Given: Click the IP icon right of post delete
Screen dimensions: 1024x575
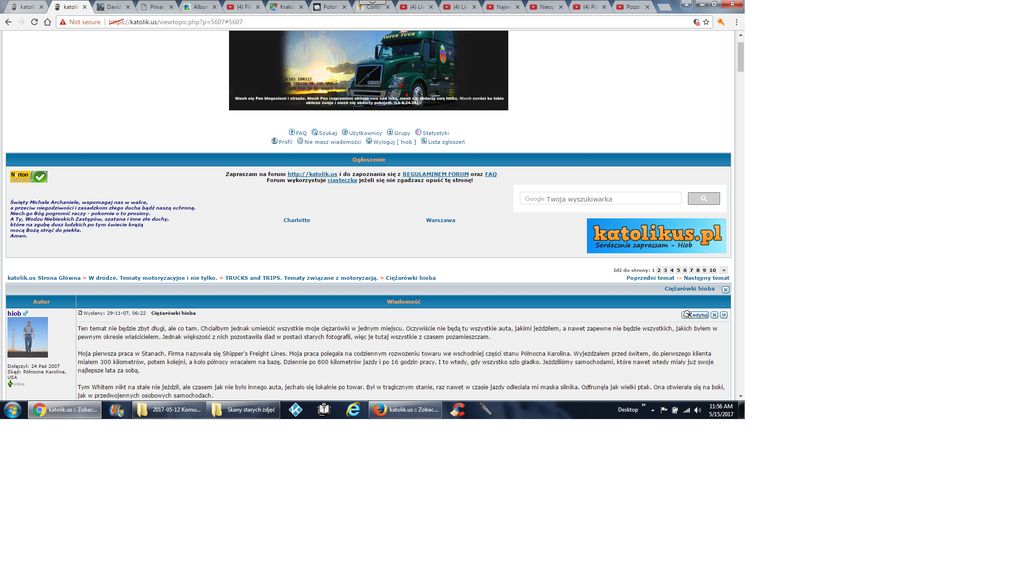Looking at the screenshot, I should click(x=724, y=315).
